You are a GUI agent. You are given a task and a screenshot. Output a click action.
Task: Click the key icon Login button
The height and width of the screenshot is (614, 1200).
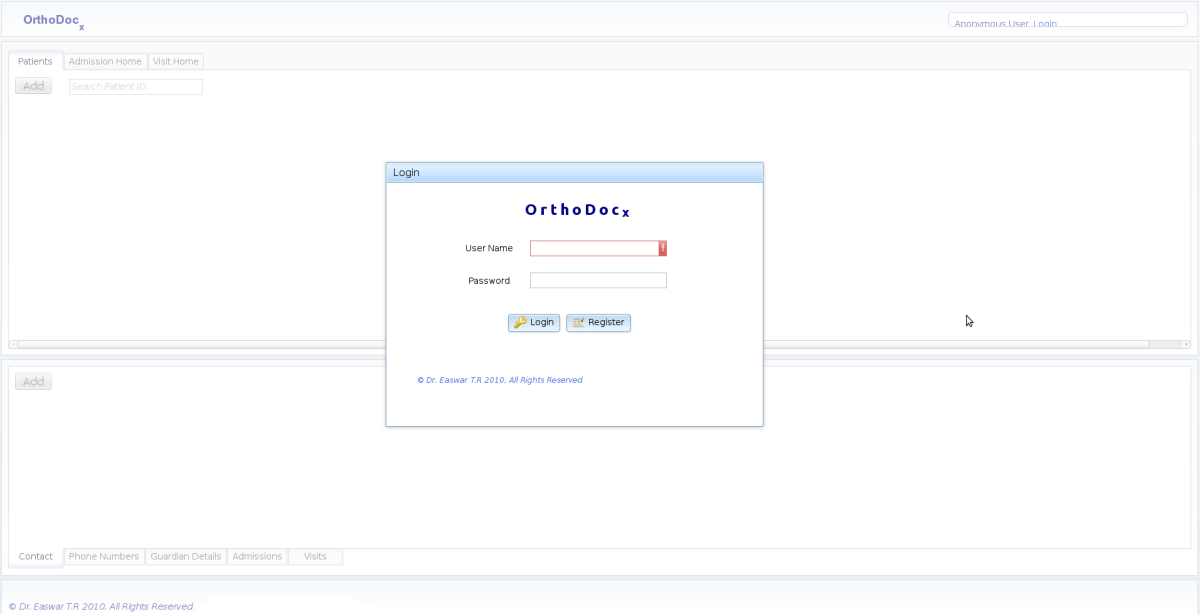point(534,323)
